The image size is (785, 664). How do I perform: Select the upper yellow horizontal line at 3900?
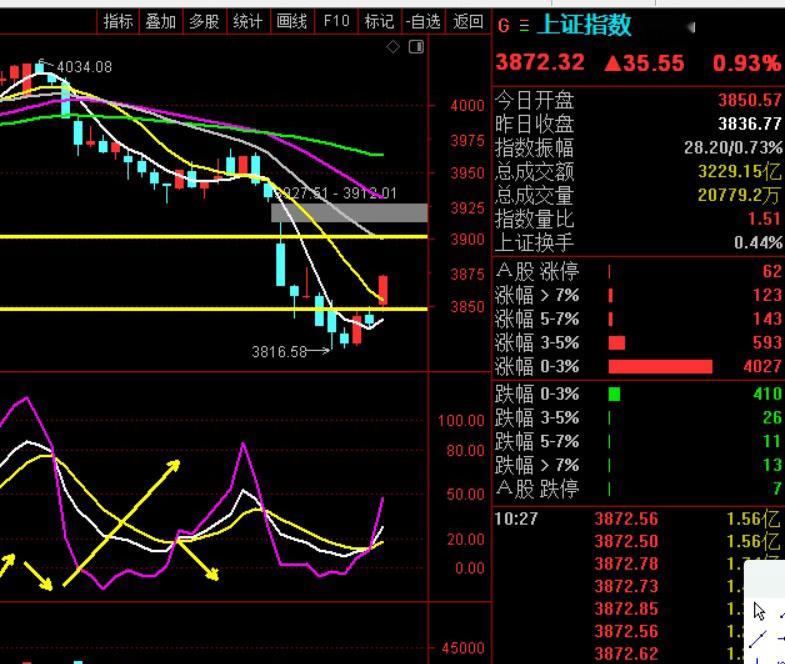tap(214, 237)
